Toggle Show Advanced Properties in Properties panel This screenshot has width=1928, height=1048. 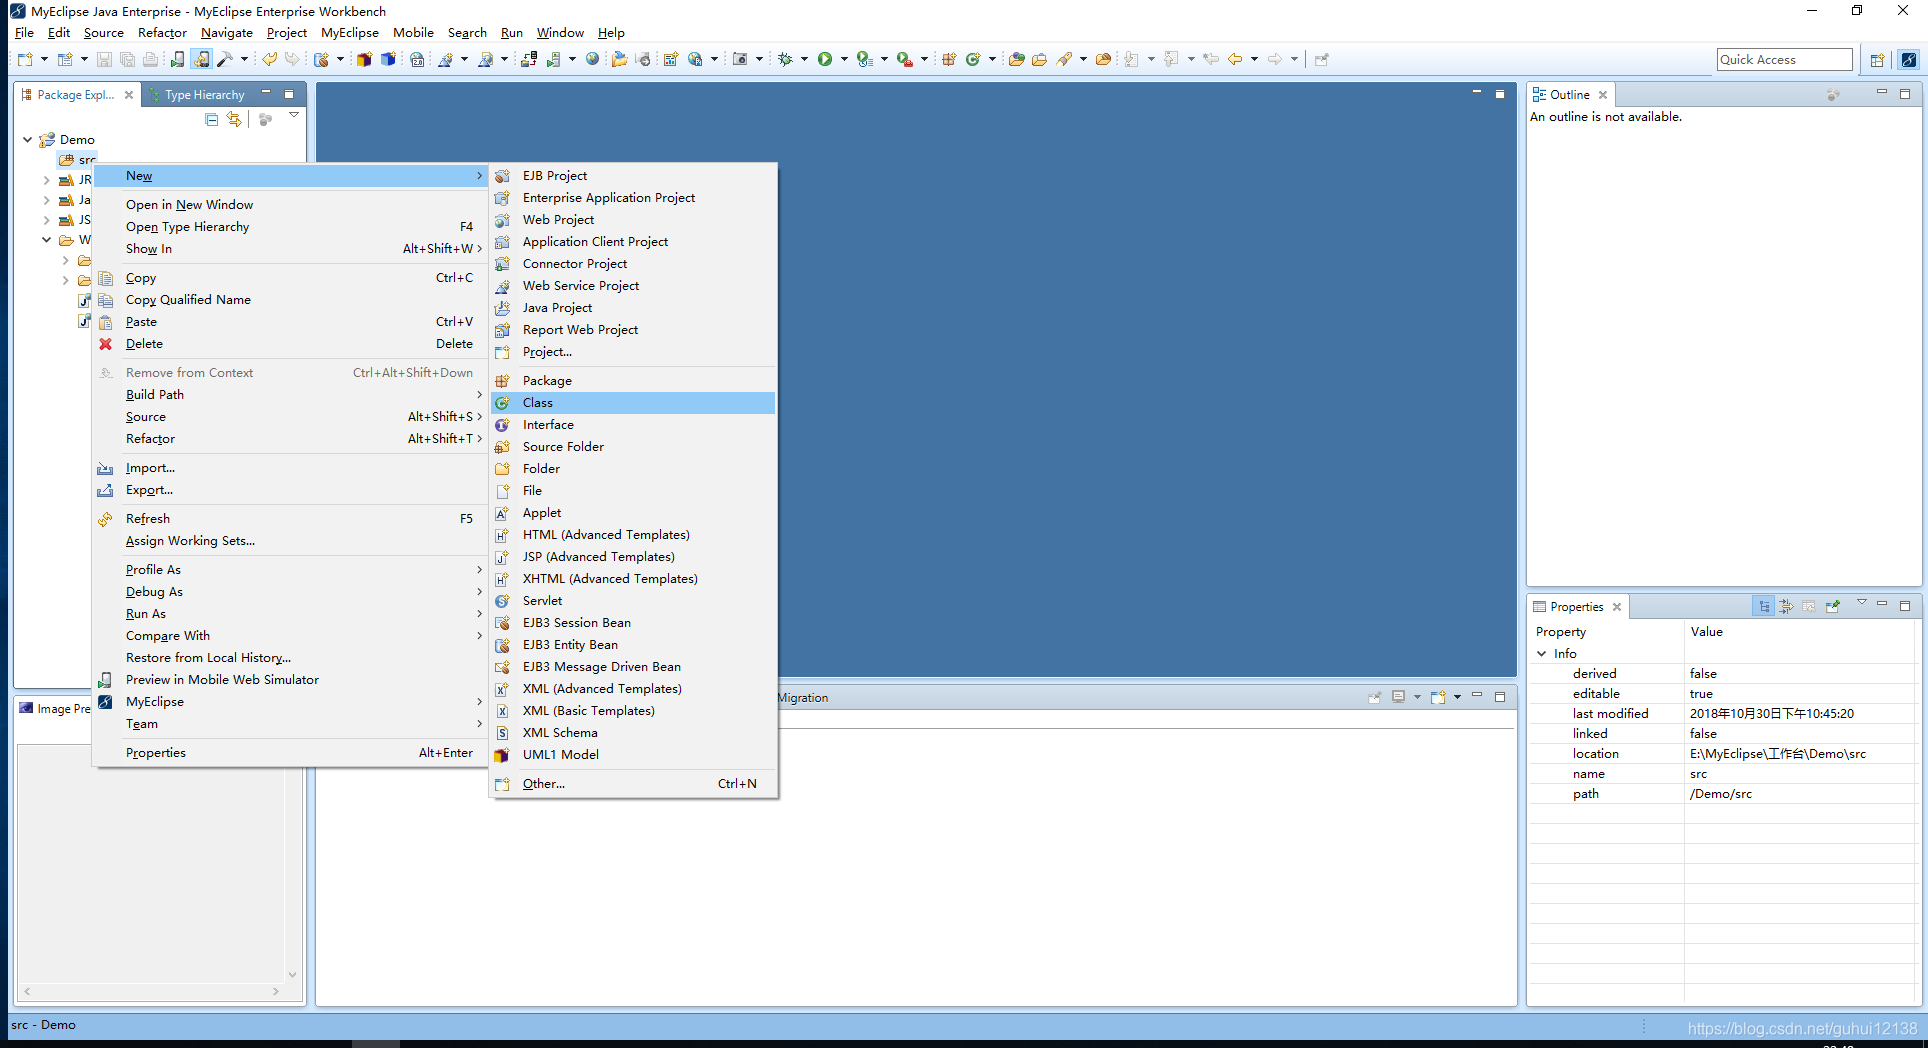pyautogui.click(x=1786, y=606)
